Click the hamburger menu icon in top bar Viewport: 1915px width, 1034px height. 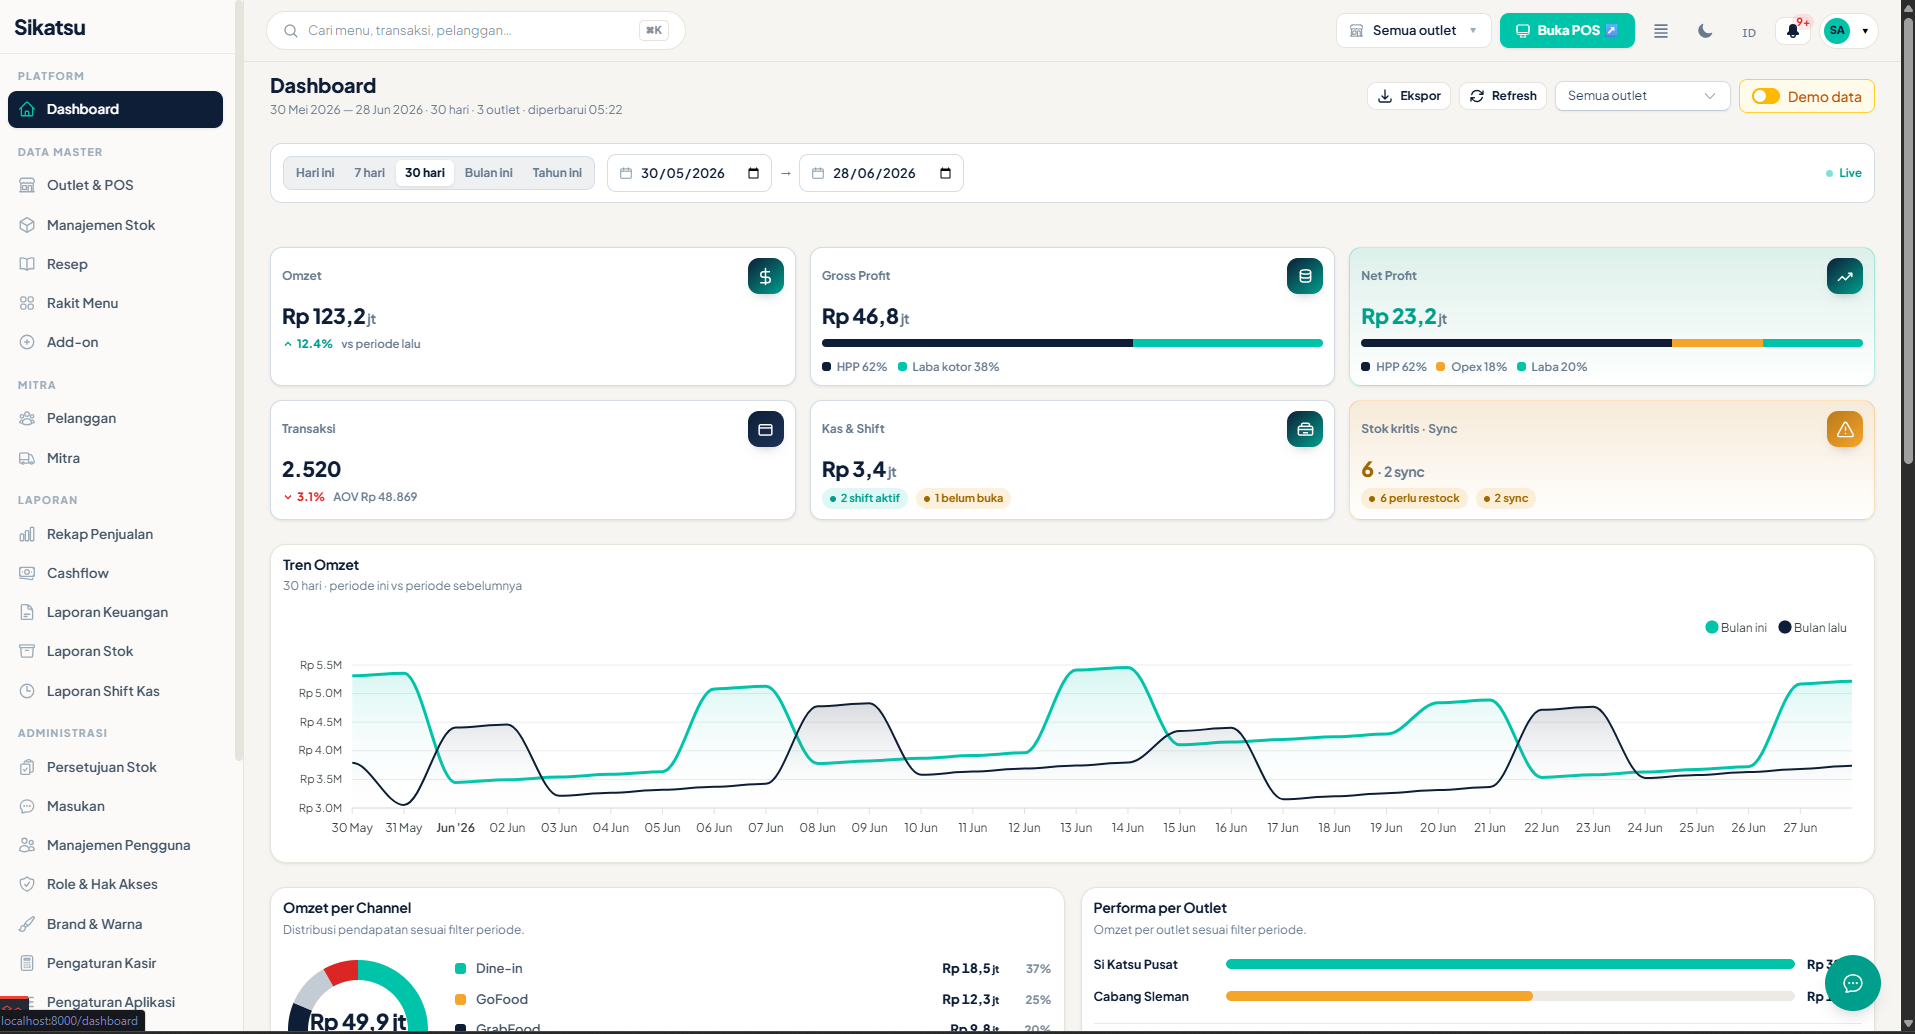1661,31
